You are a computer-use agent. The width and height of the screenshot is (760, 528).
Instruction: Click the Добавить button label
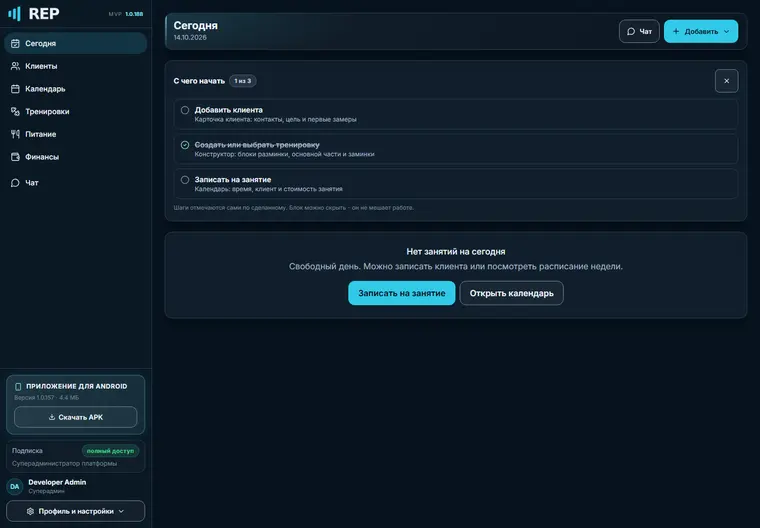(x=701, y=32)
